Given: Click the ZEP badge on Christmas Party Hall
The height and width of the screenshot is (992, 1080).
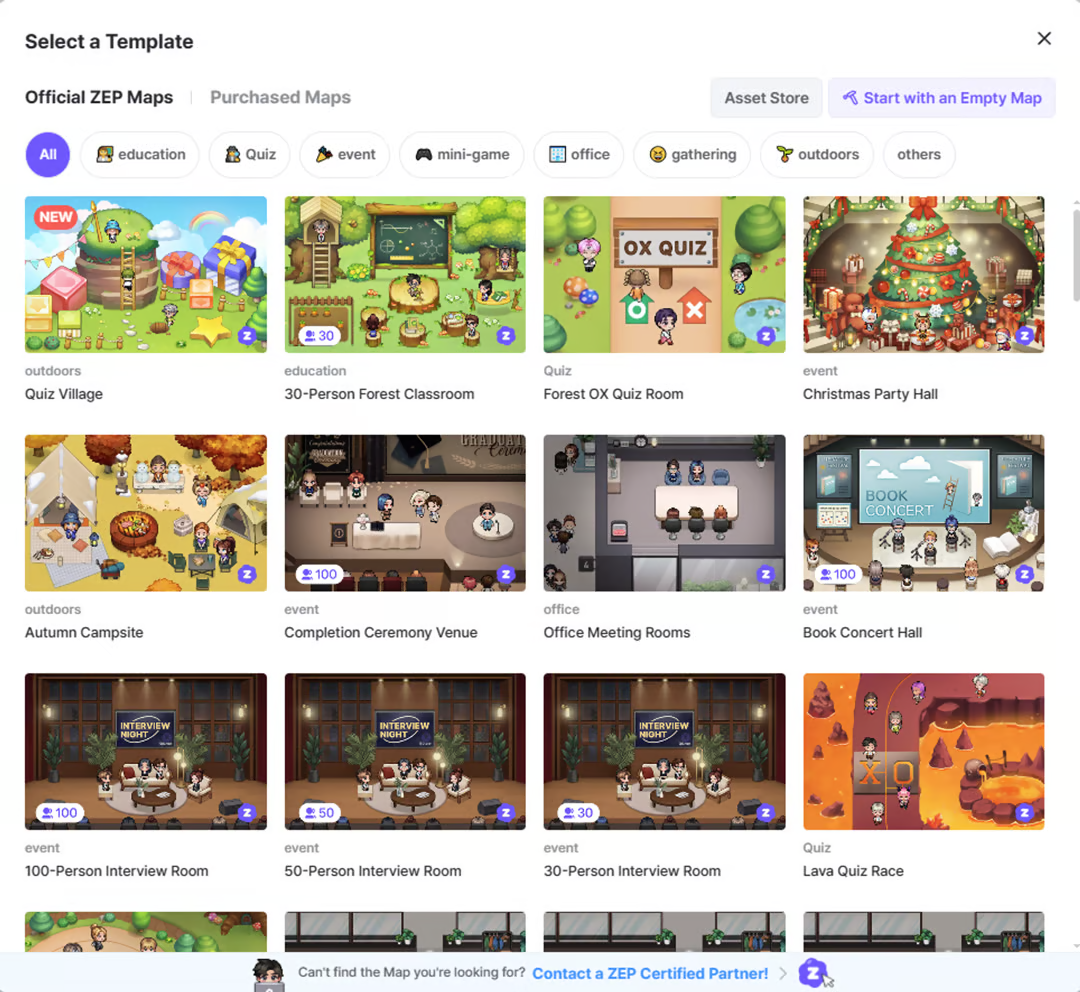Looking at the screenshot, I should click(1025, 335).
